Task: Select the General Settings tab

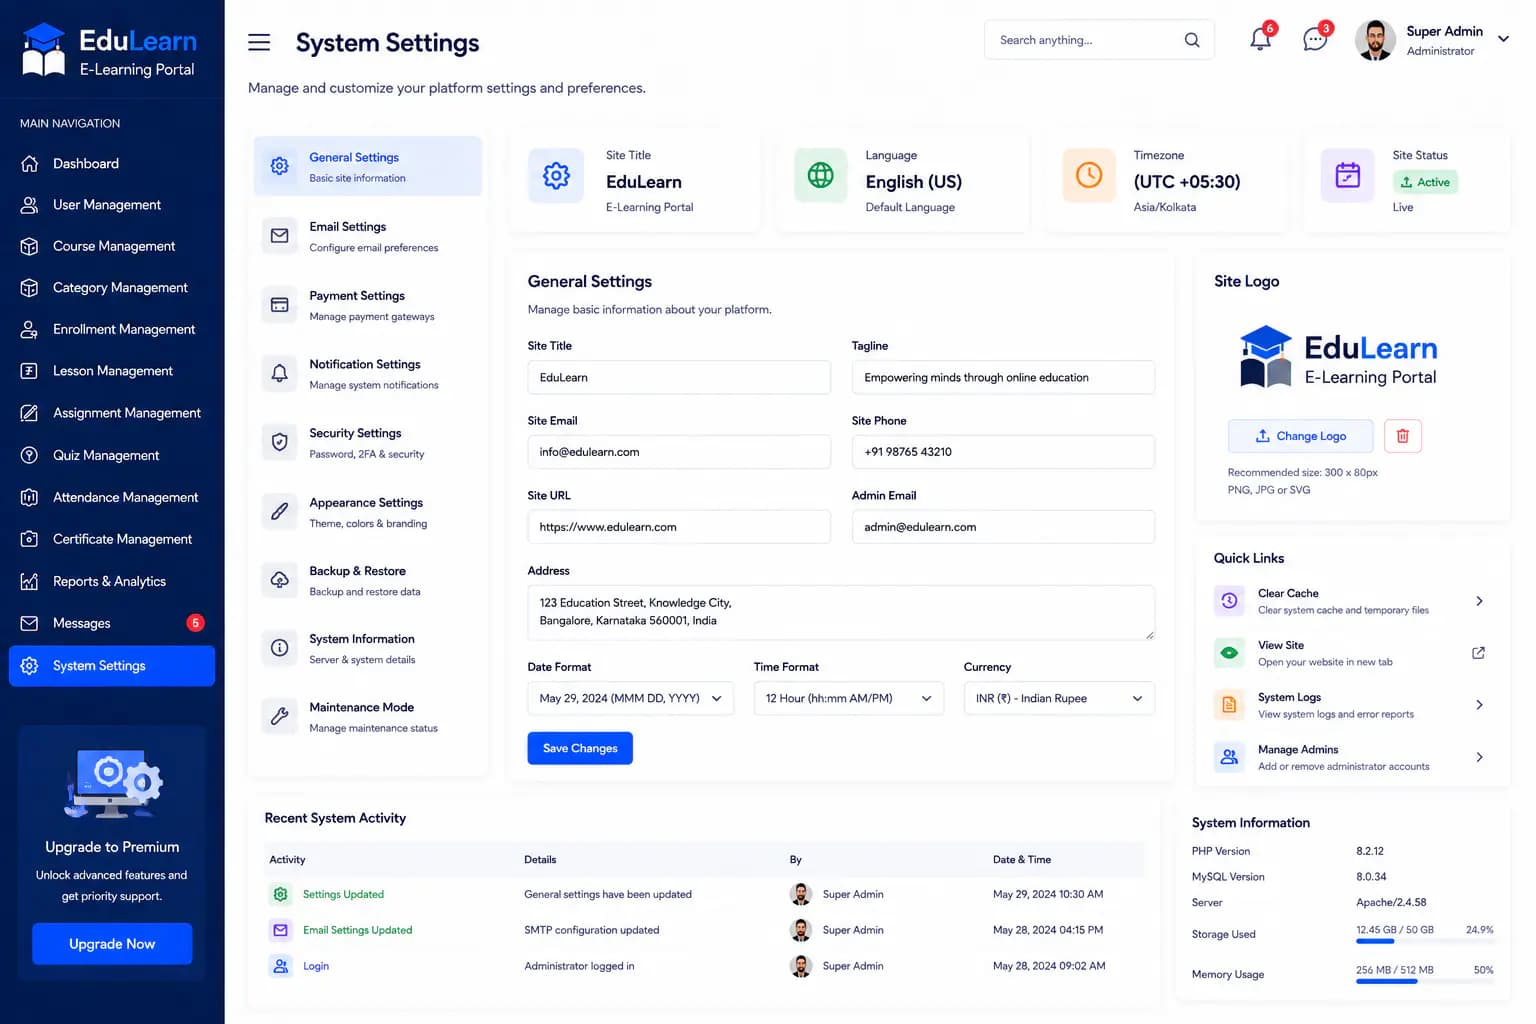Action: pos(368,166)
